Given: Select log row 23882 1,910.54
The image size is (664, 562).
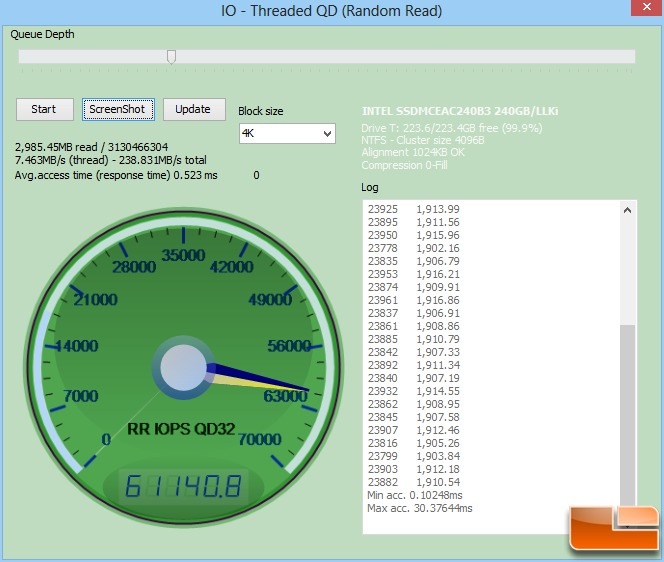Looking at the screenshot, I should pyautogui.click(x=413, y=482).
